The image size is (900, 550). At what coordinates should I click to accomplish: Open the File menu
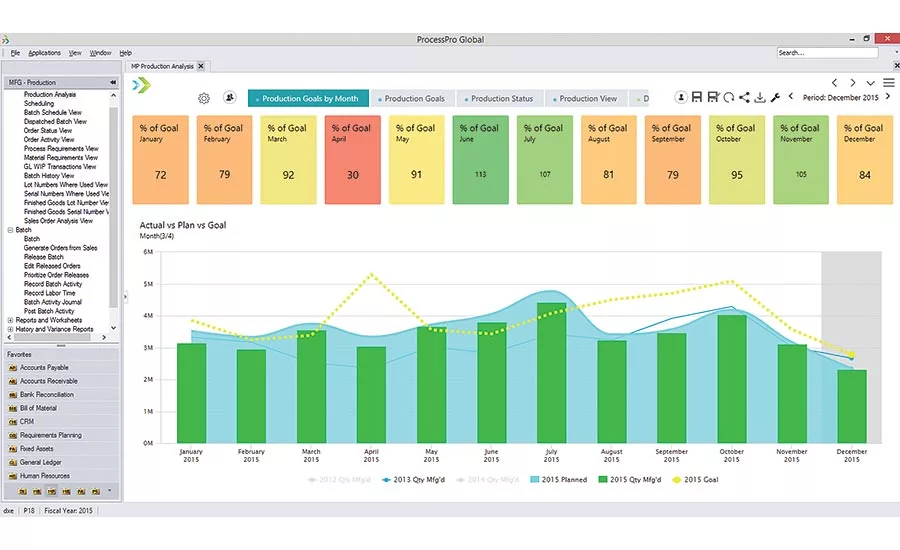tap(15, 53)
